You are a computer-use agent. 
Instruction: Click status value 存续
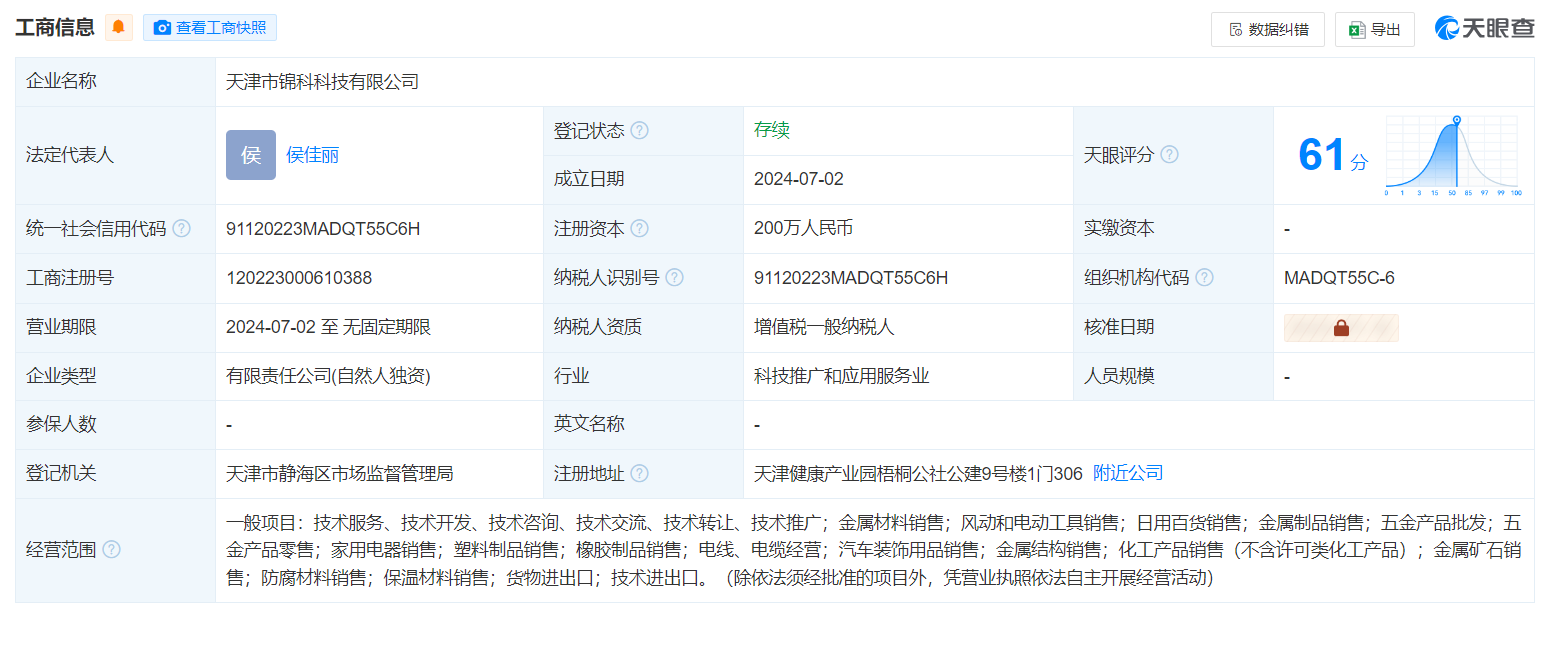click(x=772, y=131)
